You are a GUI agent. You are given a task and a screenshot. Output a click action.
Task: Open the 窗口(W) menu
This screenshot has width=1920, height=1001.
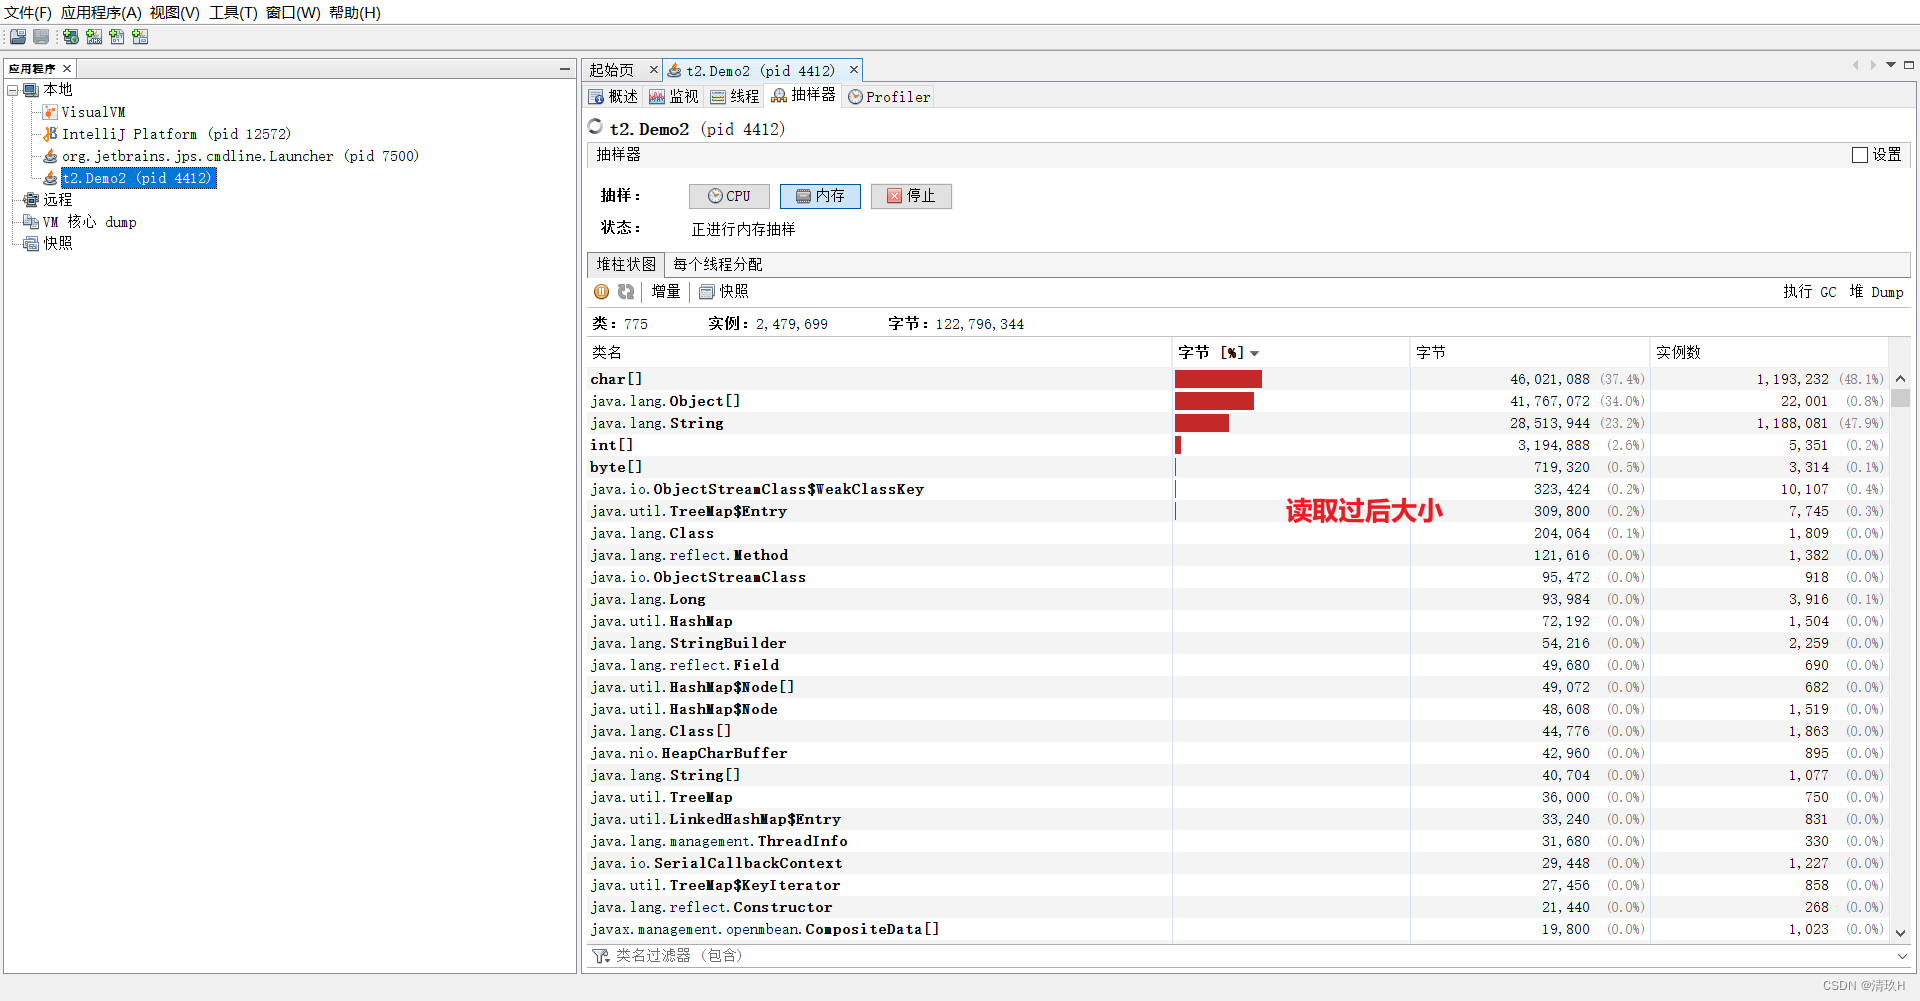tap(293, 13)
